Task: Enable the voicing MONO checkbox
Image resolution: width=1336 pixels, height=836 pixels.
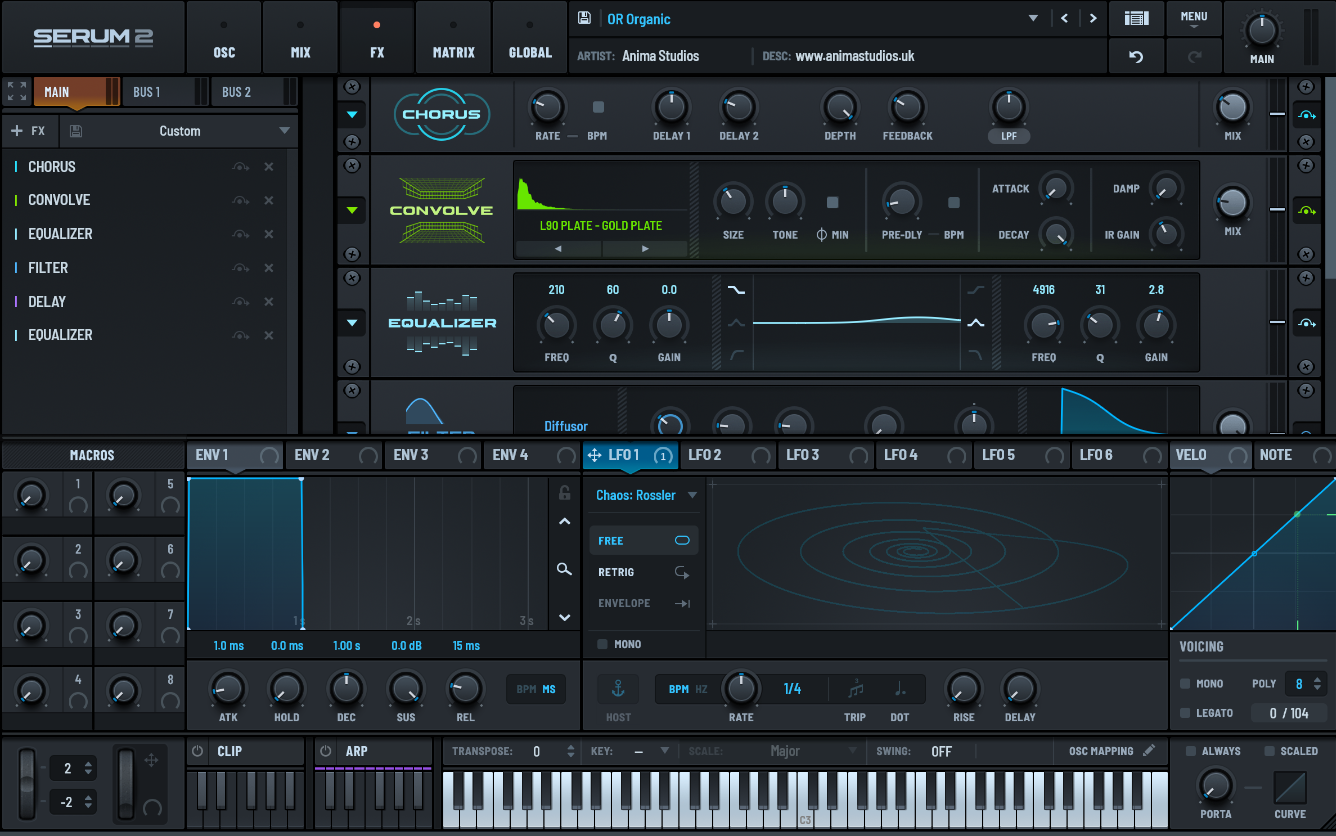Action: pyautogui.click(x=1185, y=684)
